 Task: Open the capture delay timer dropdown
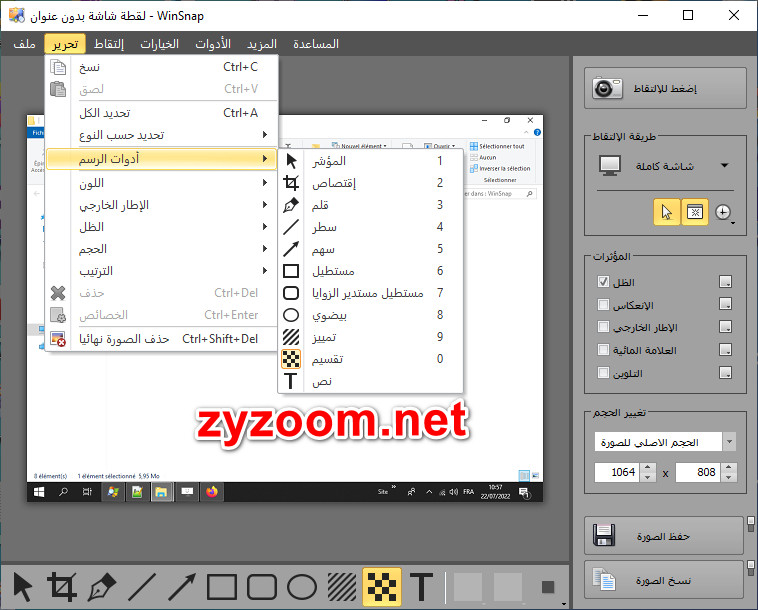724,213
